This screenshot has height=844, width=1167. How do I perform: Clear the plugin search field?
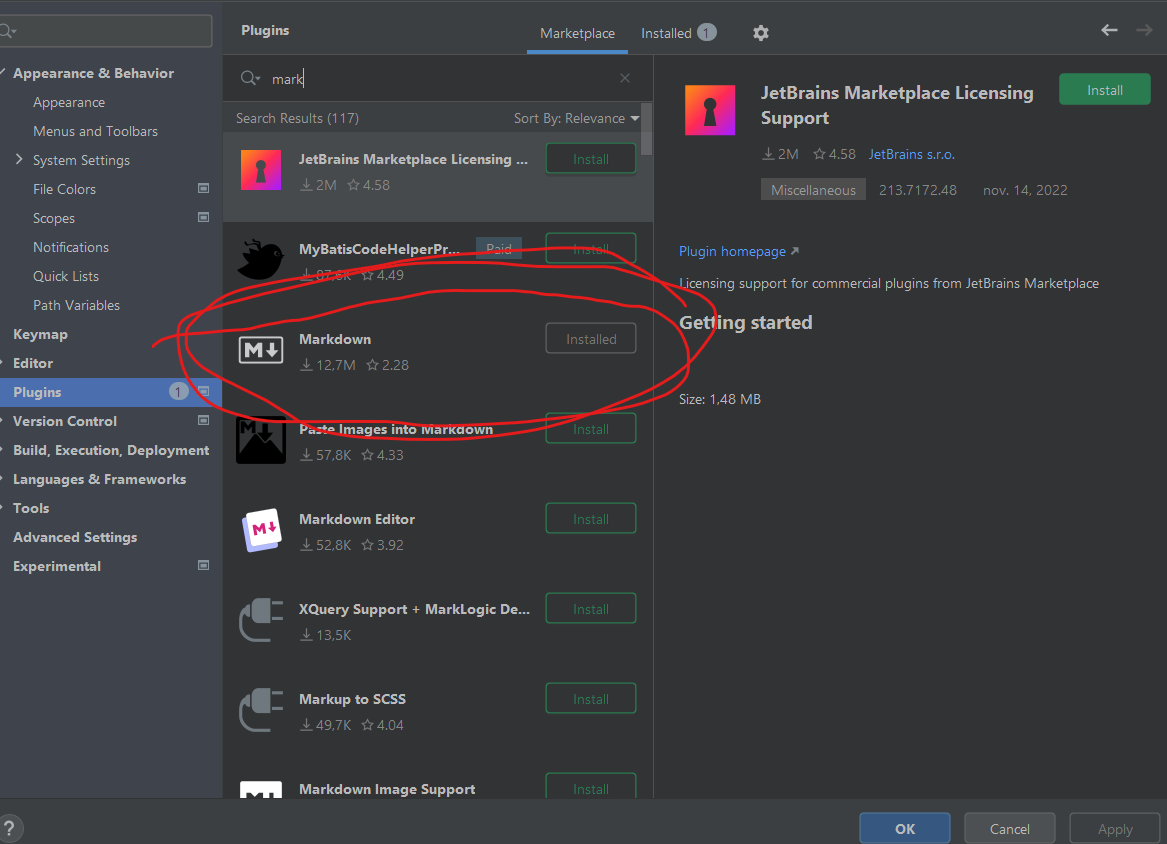click(625, 78)
